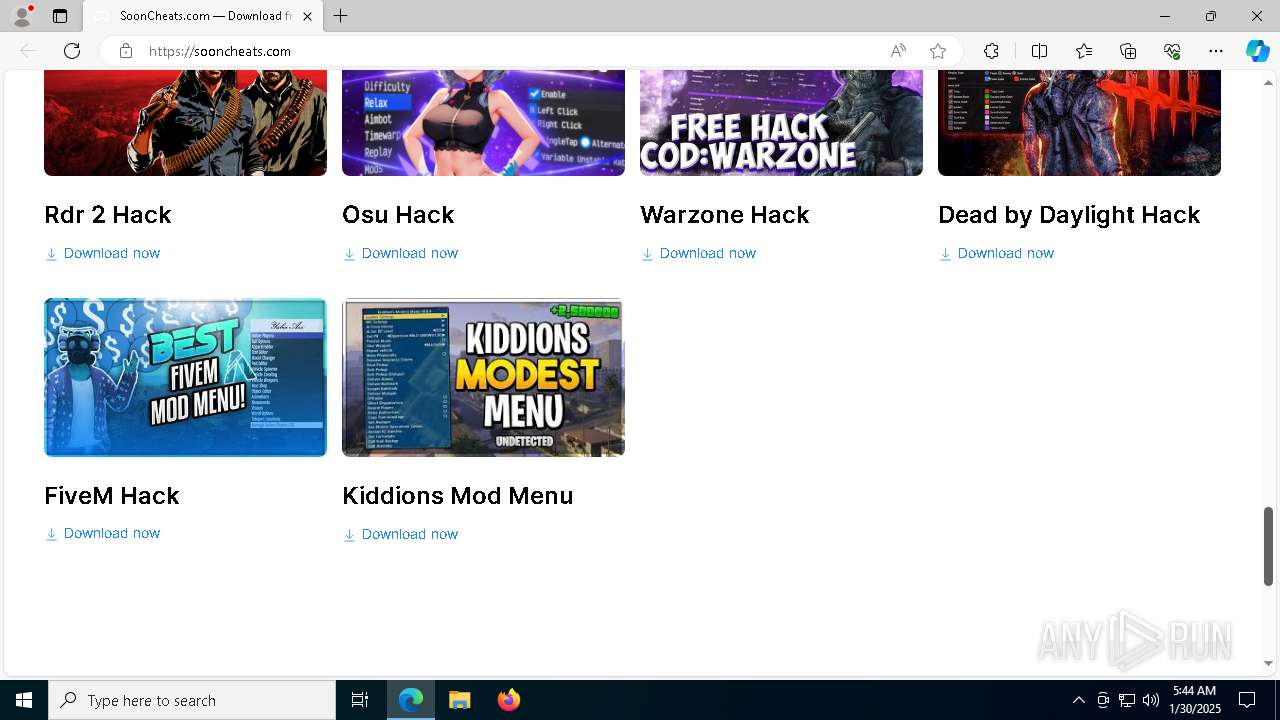Image resolution: width=1280 pixels, height=720 pixels.
Task: Open the Best FiveM Mod Menu thumbnail
Action: coord(185,377)
